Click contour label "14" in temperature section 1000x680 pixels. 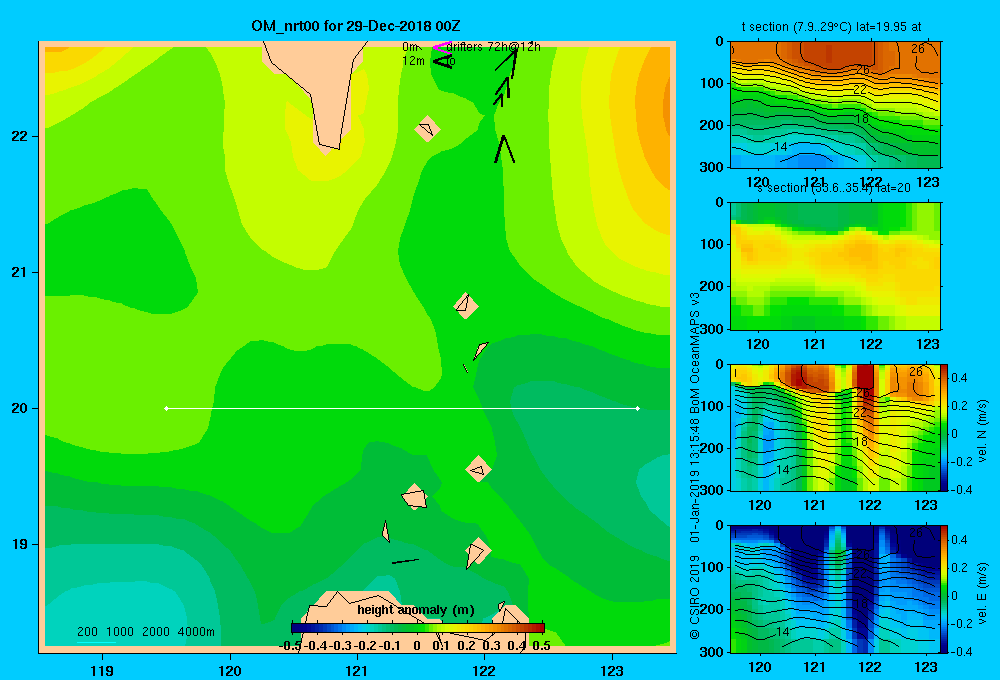click(x=781, y=147)
